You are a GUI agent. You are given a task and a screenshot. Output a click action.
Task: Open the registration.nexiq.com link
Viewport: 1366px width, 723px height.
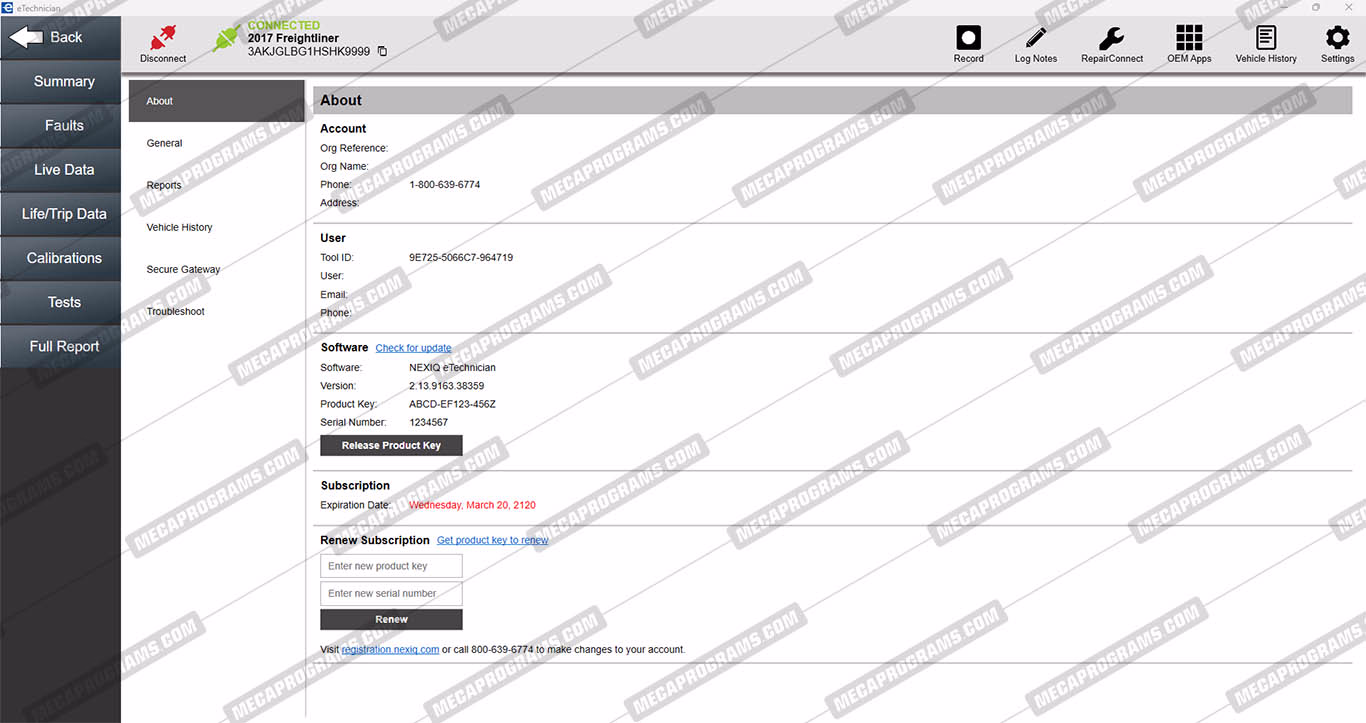[x=390, y=649]
